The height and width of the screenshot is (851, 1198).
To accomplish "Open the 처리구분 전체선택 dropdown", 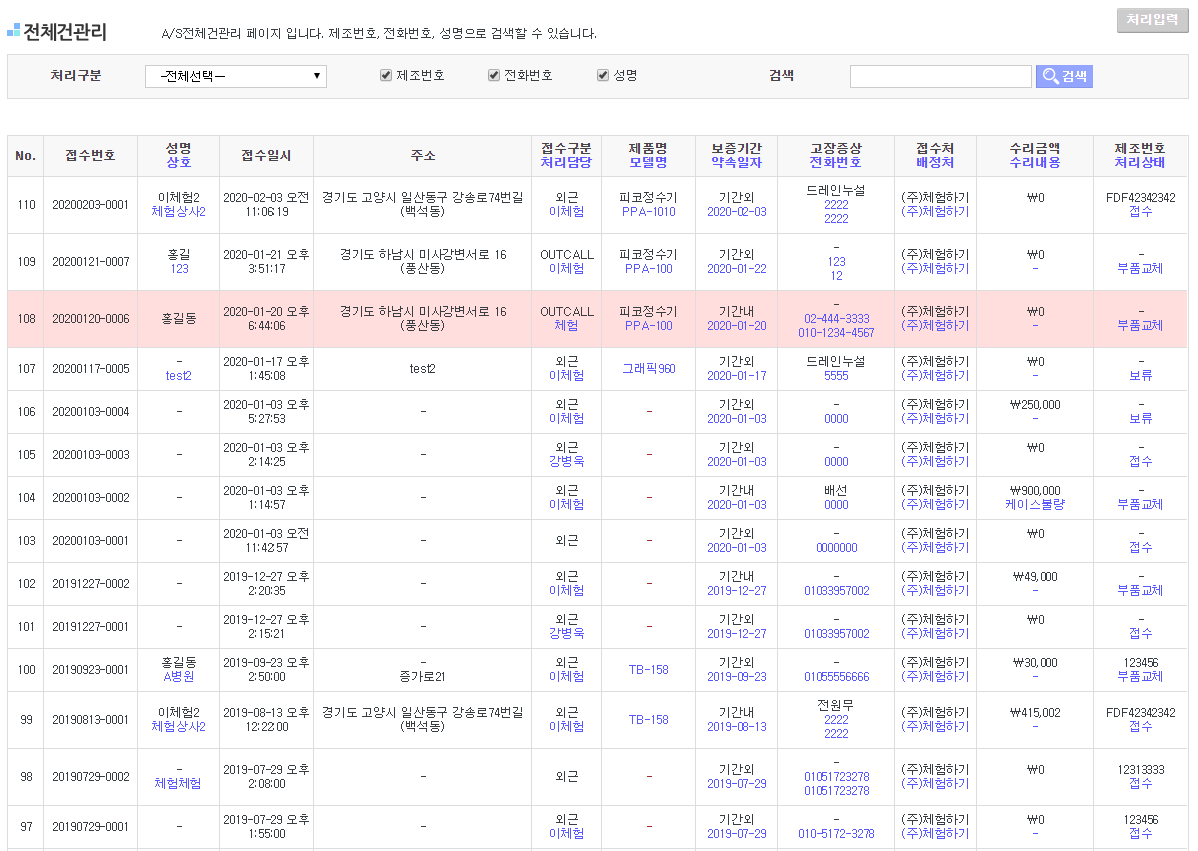I will 236,76.
